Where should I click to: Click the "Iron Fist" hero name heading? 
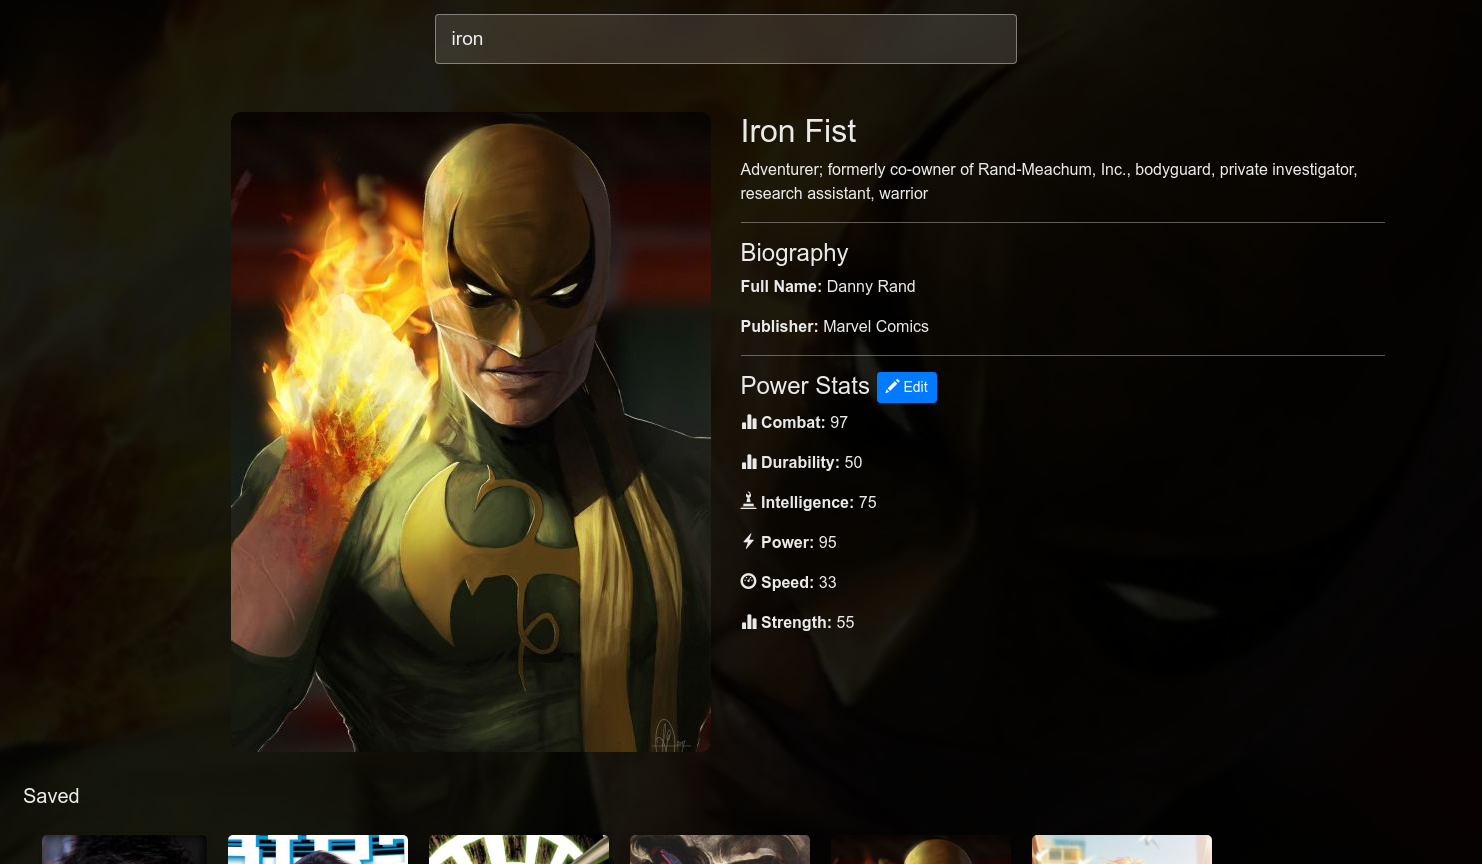click(798, 131)
